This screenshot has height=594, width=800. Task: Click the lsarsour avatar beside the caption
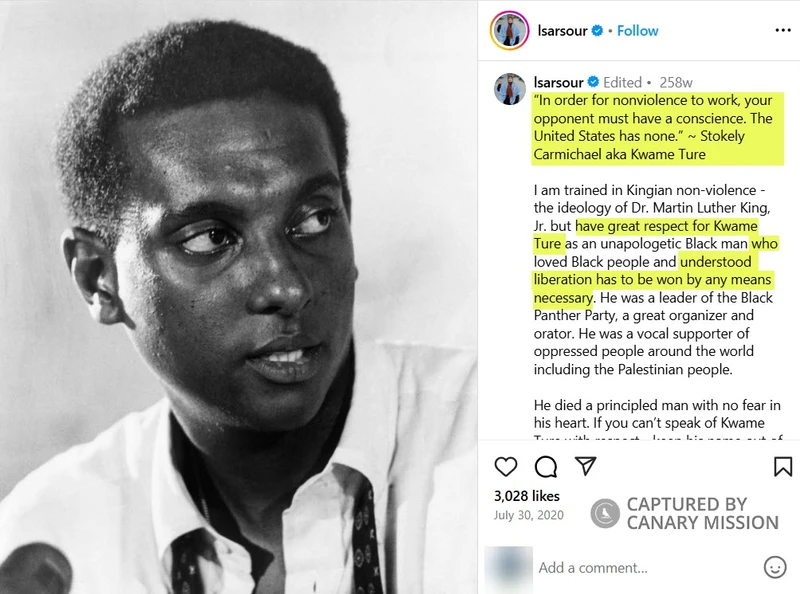point(509,89)
